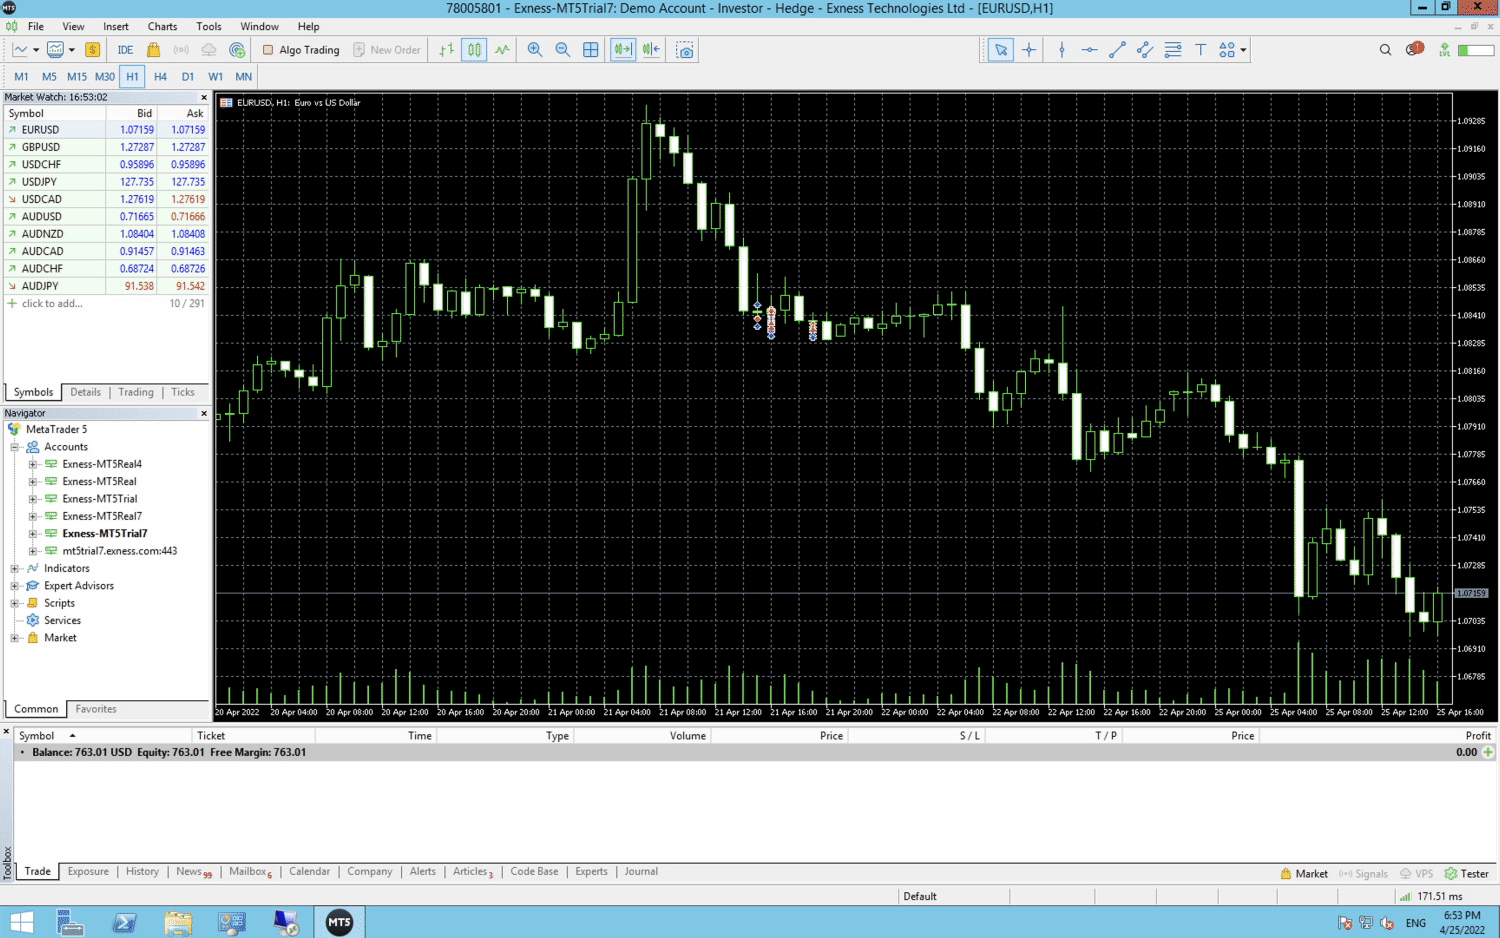Close the Market Watch panel

[204, 97]
